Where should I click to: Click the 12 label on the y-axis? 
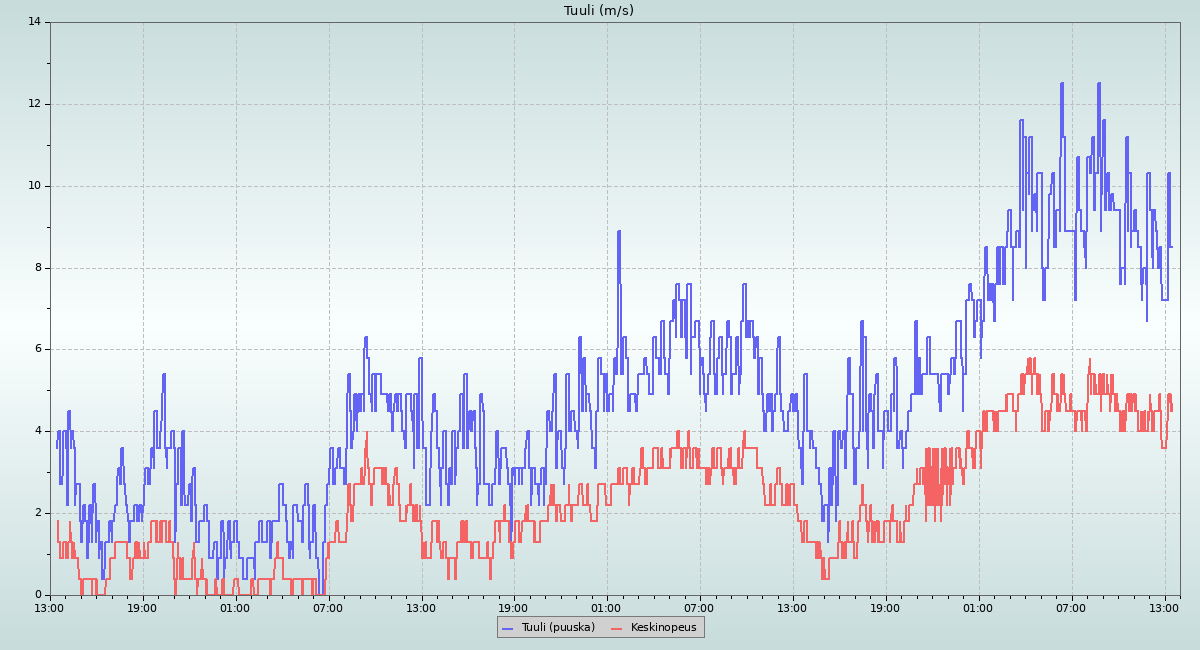[34, 104]
